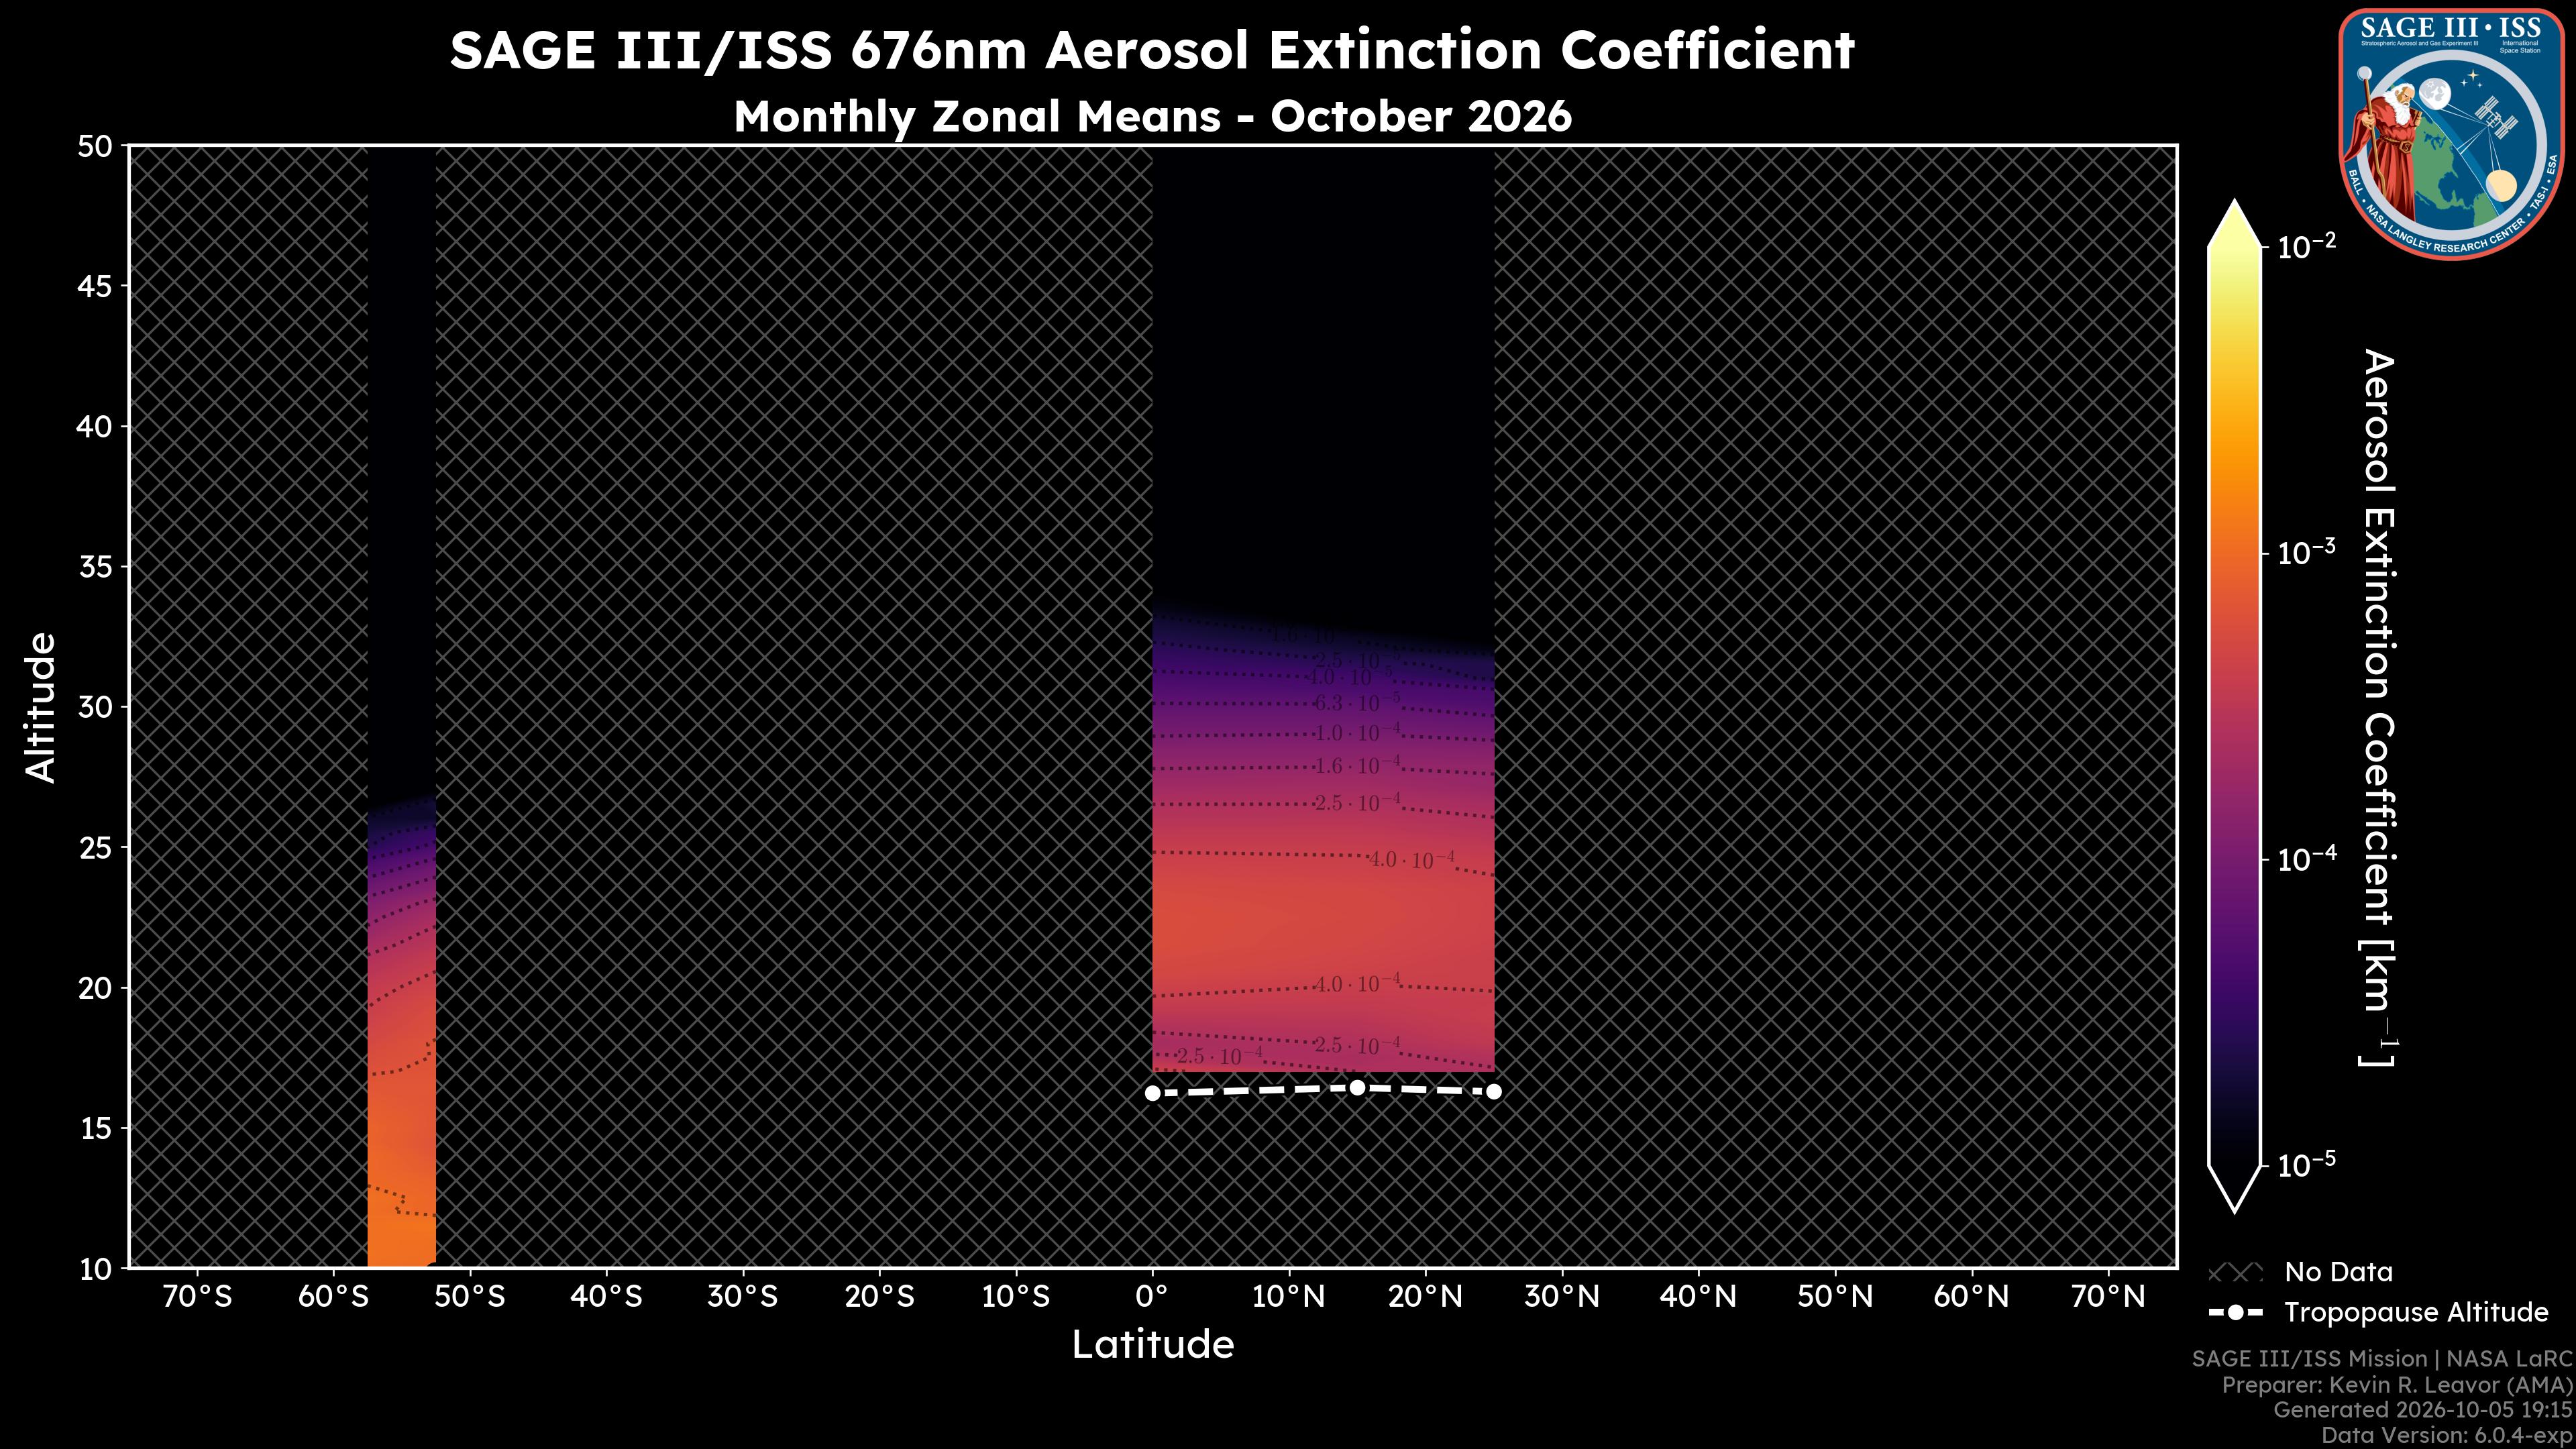Click the 'Altitude' y-axis label

[41, 707]
